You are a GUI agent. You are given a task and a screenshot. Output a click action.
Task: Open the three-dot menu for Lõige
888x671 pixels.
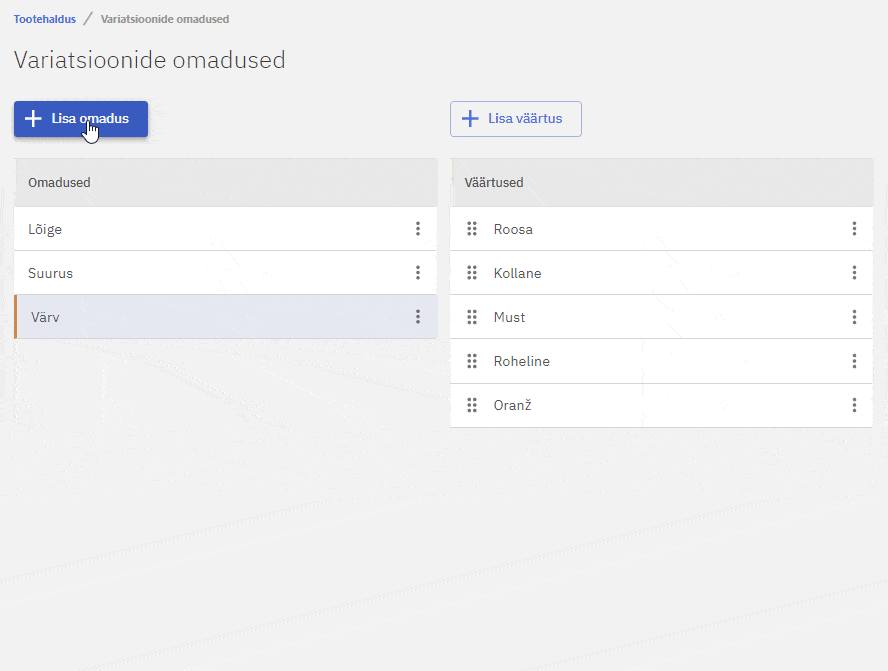click(x=418, y=229)
